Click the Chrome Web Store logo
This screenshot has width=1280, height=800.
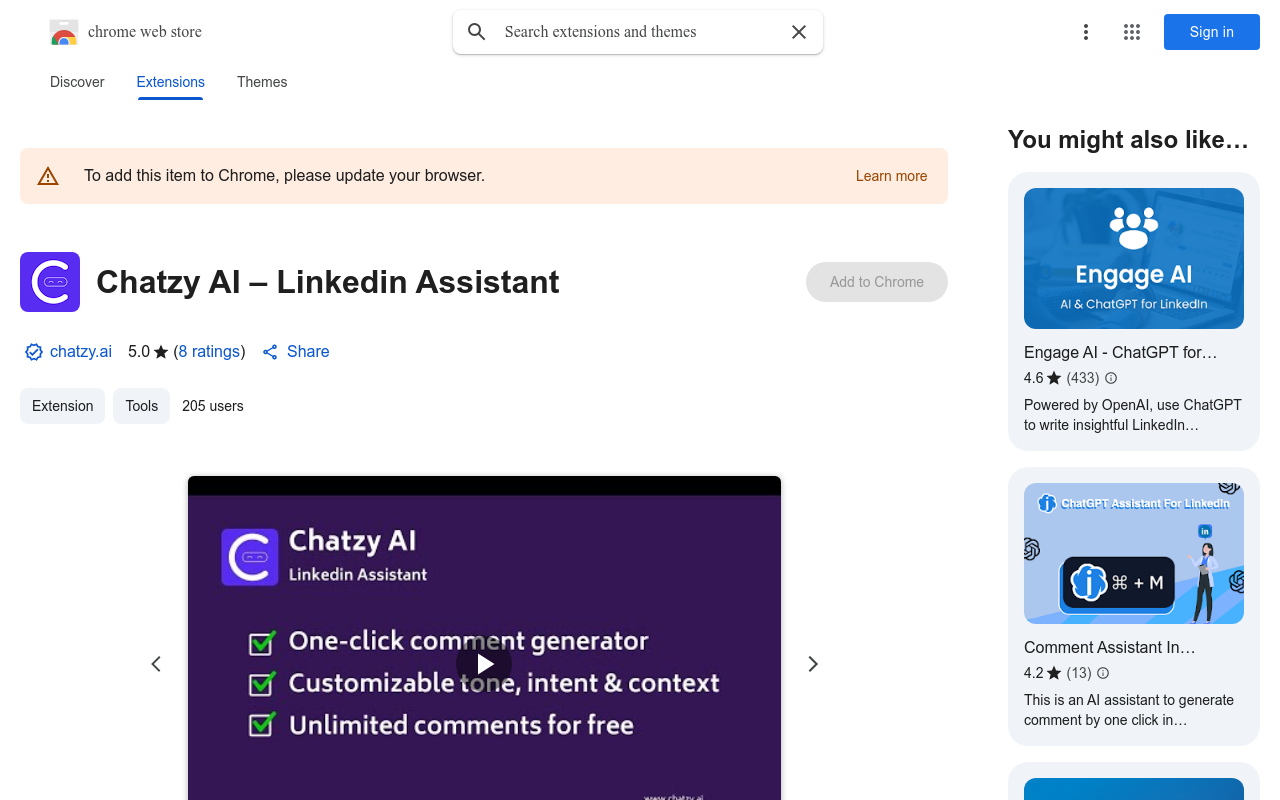click(x=64, y=32)
